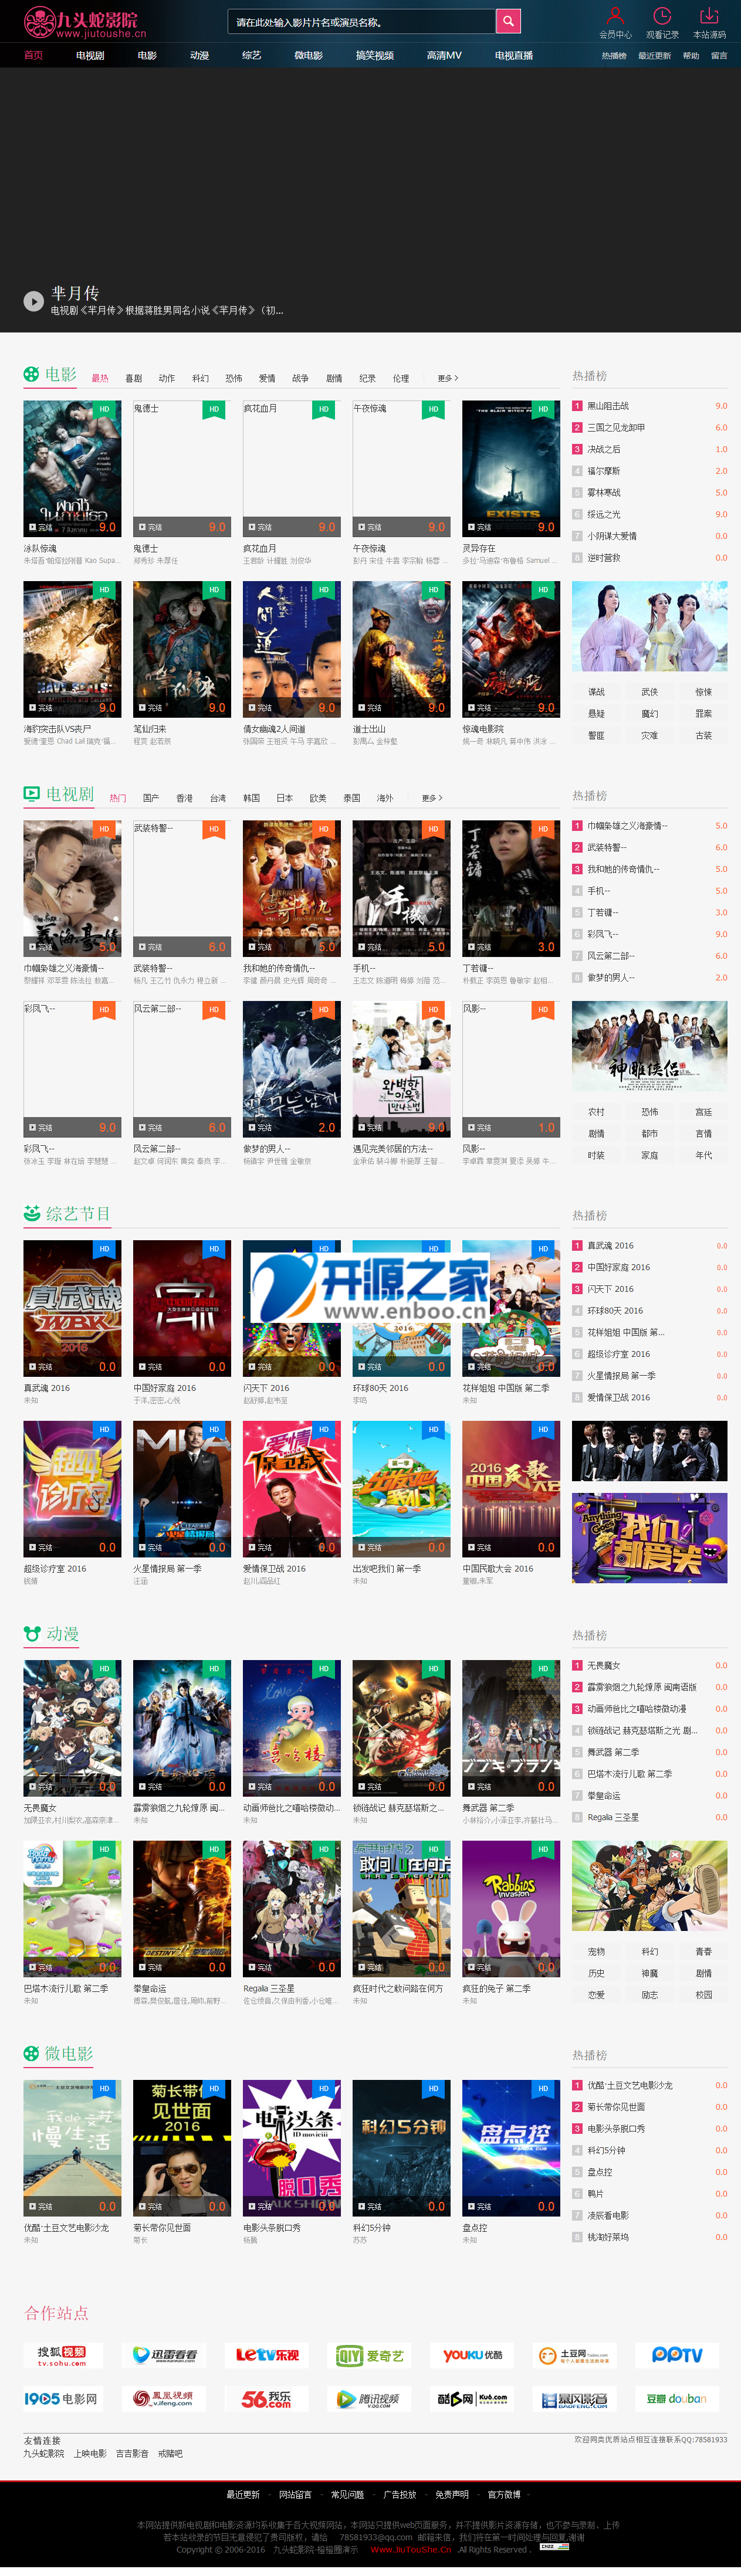Open the 盘点控 micro-film poster
The height and width of the screenshot is (2576, 741).
[511, 2148]
